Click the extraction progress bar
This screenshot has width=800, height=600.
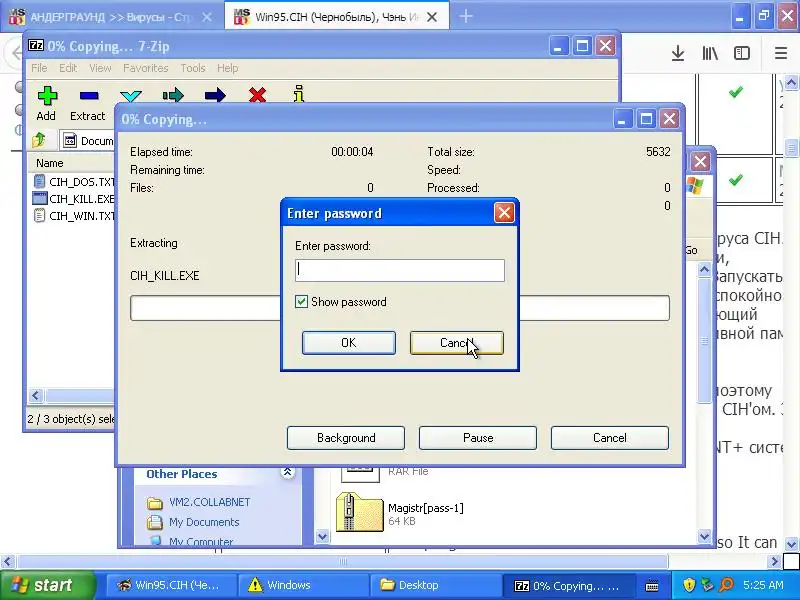click(x=399, y=308)
